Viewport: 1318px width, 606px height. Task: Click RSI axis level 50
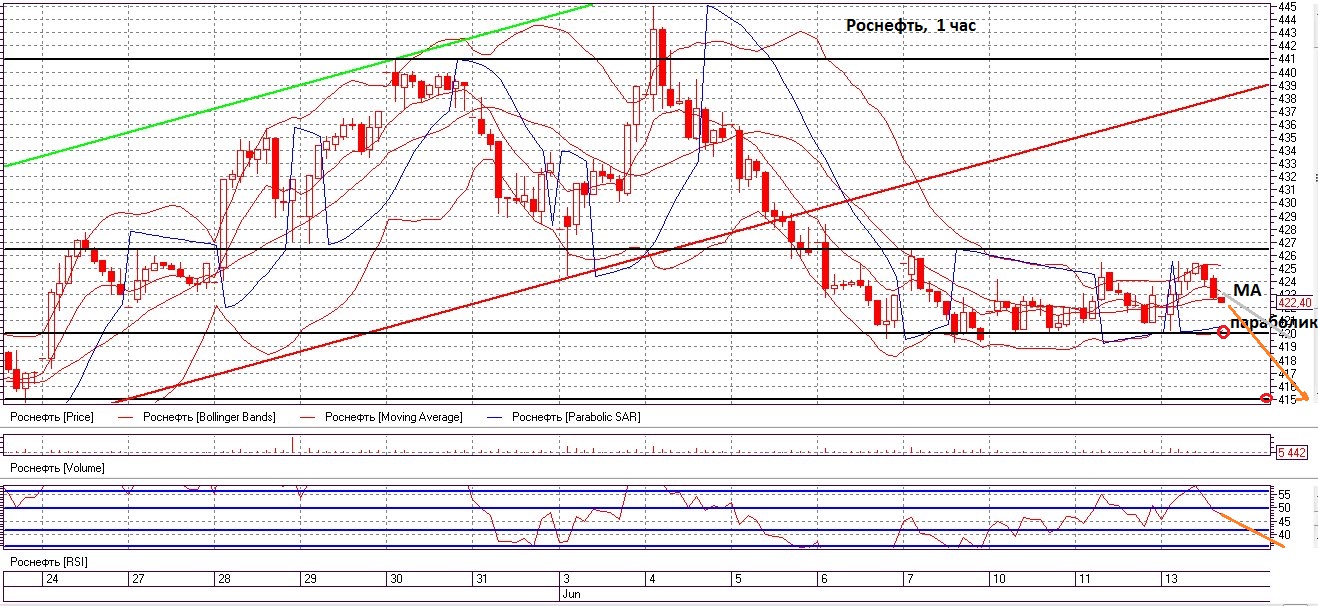[x=1285, y=508]
